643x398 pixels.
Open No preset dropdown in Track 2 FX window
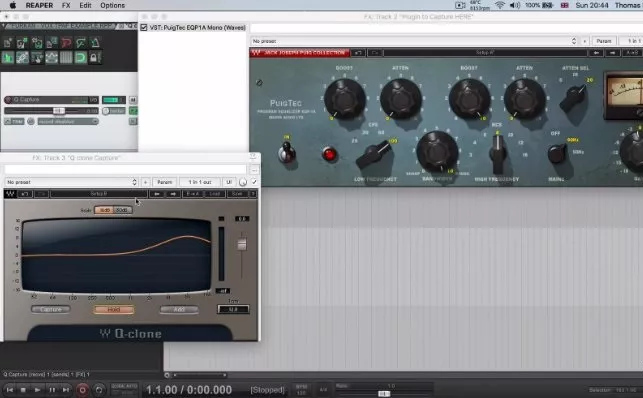(x=414, y=41)
